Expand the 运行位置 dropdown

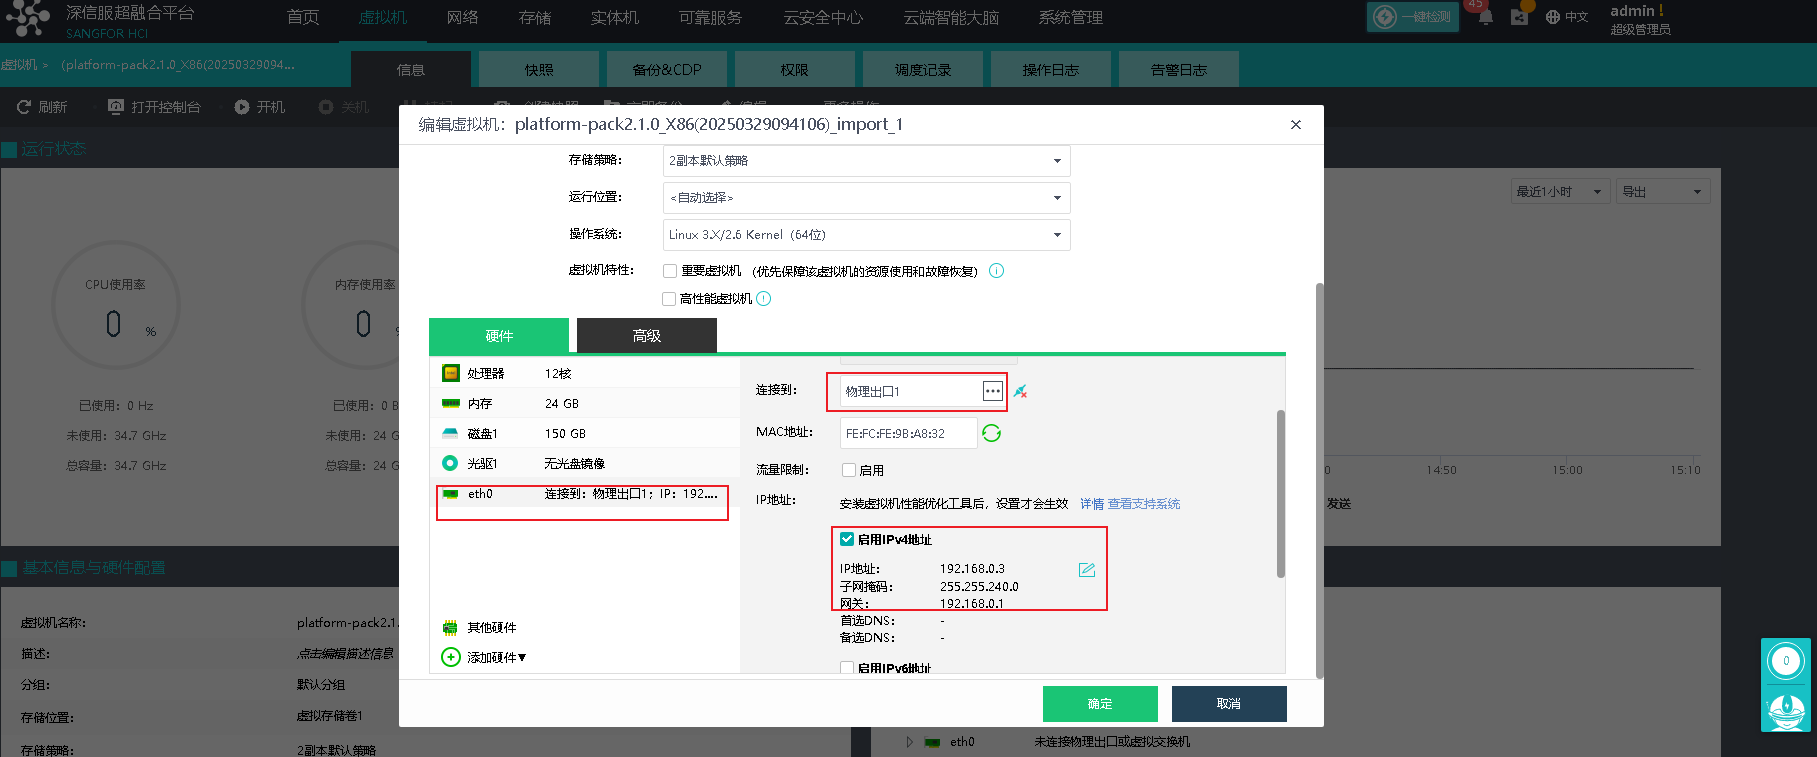click(866, 198)
